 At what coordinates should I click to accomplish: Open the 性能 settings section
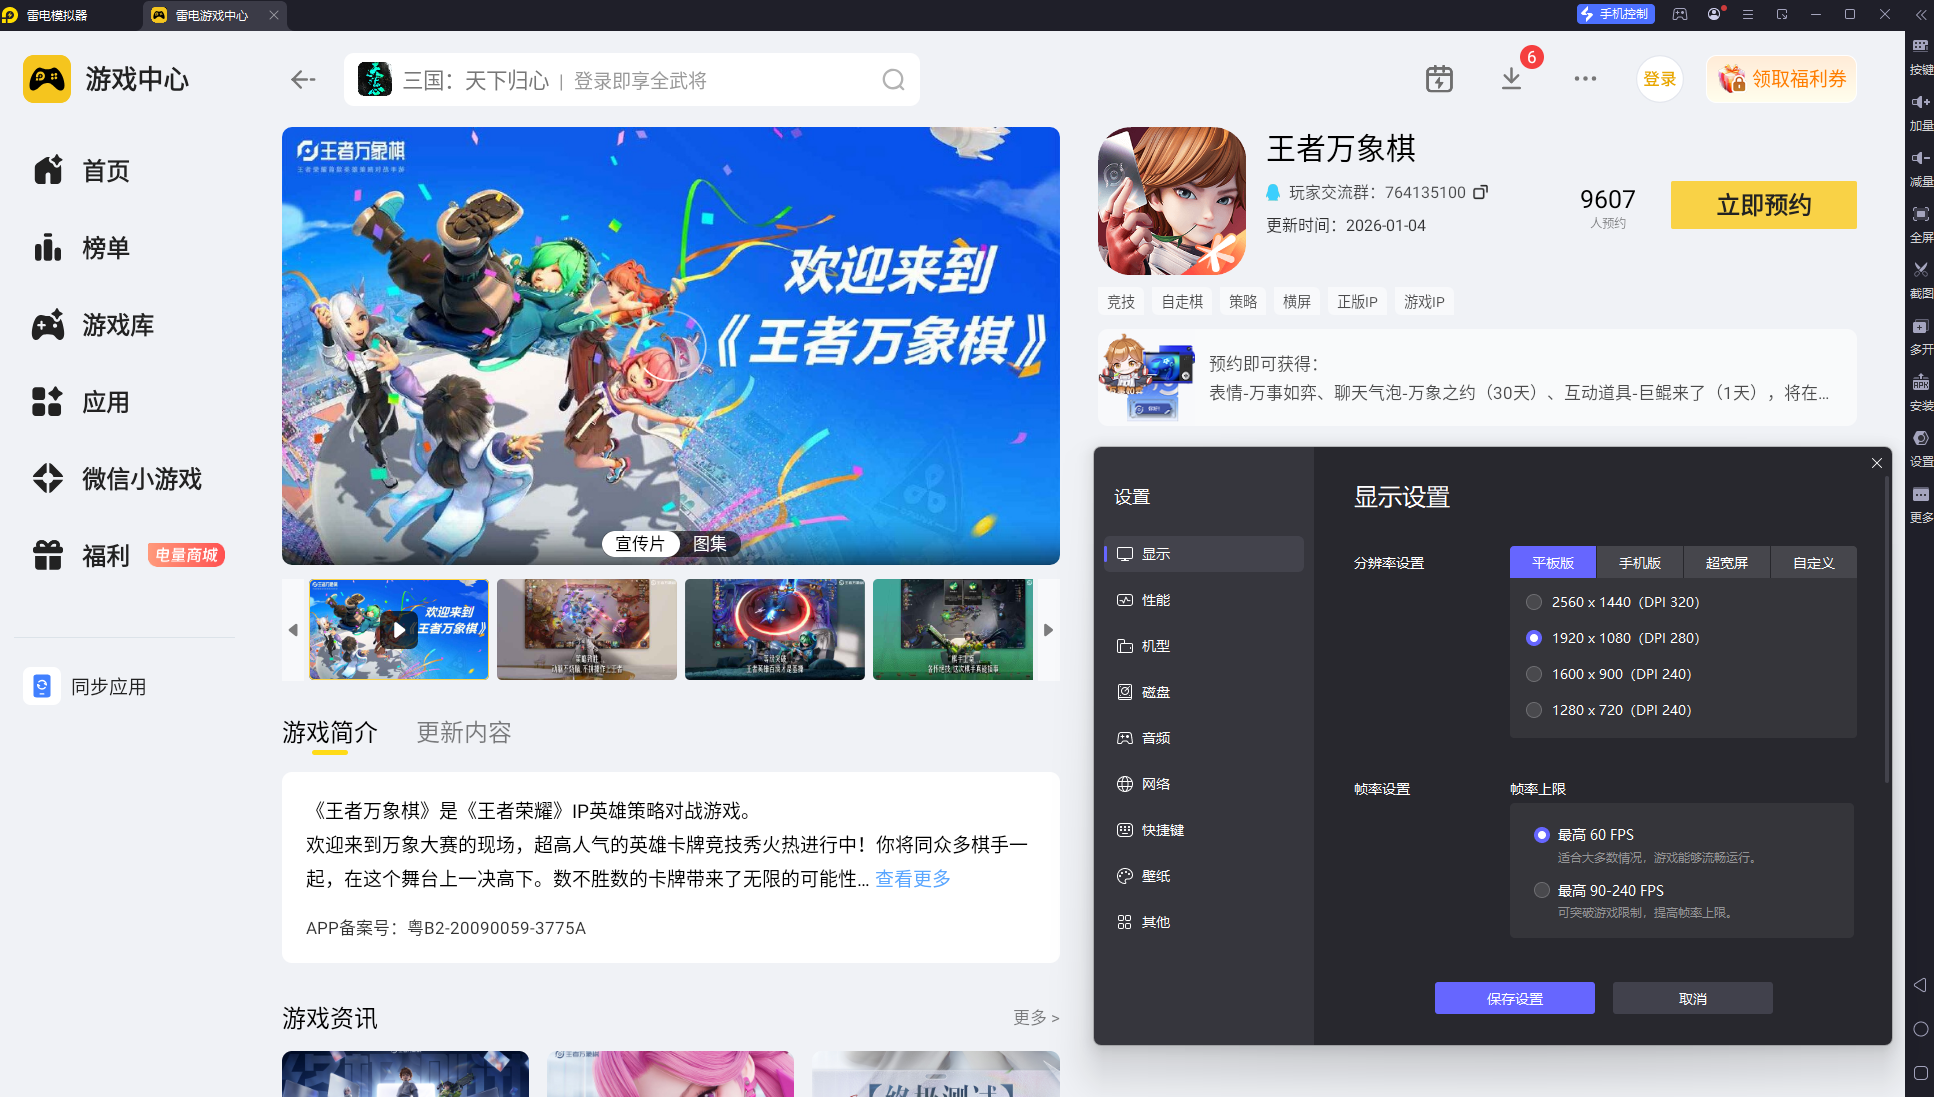coord(1155,600)
